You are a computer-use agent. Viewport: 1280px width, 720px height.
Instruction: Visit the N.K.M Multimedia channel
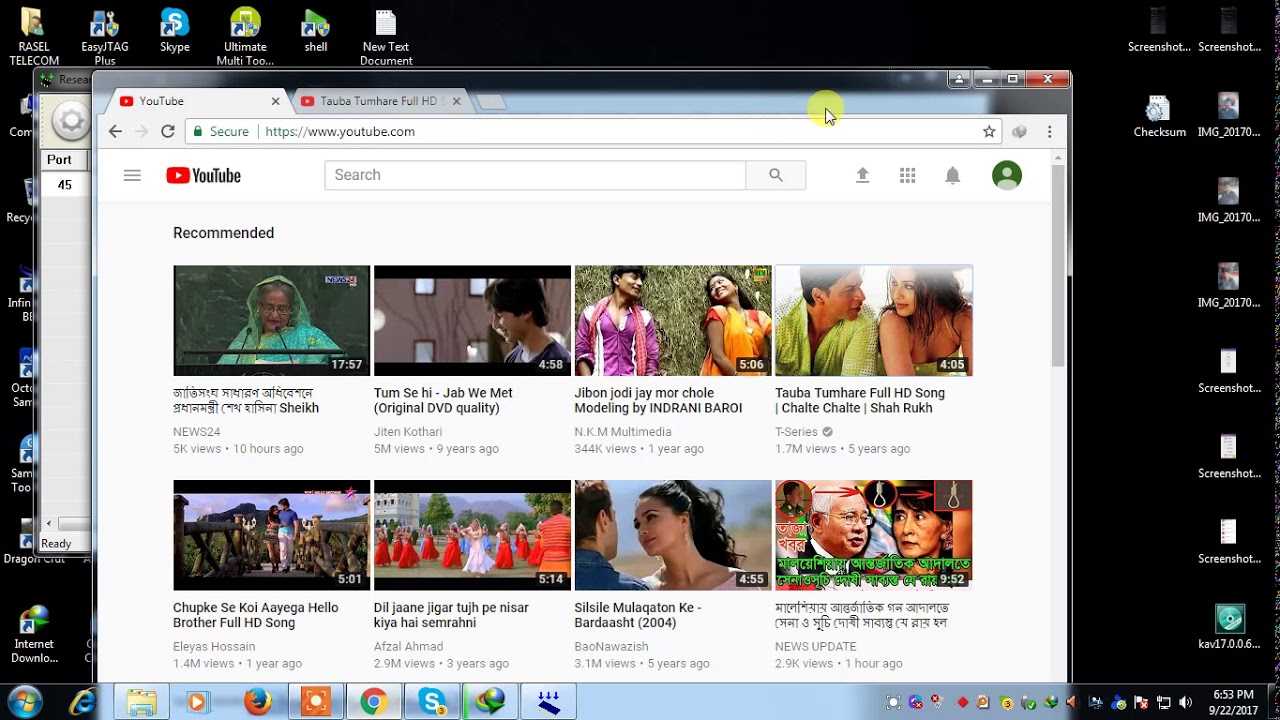pos(623,432)
